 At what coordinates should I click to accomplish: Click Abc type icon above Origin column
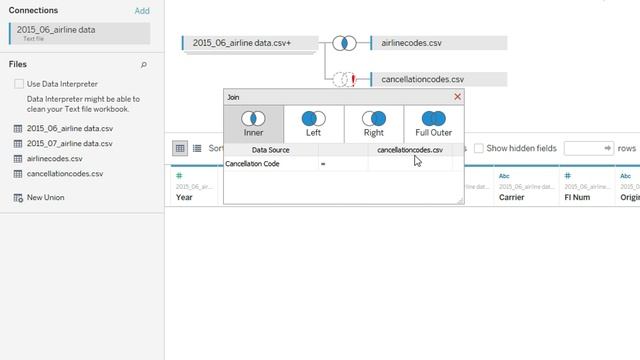(626, 176)
